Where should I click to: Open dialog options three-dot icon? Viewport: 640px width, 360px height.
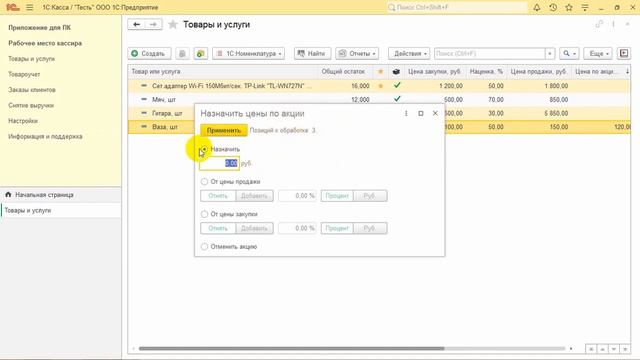point(406,113)
